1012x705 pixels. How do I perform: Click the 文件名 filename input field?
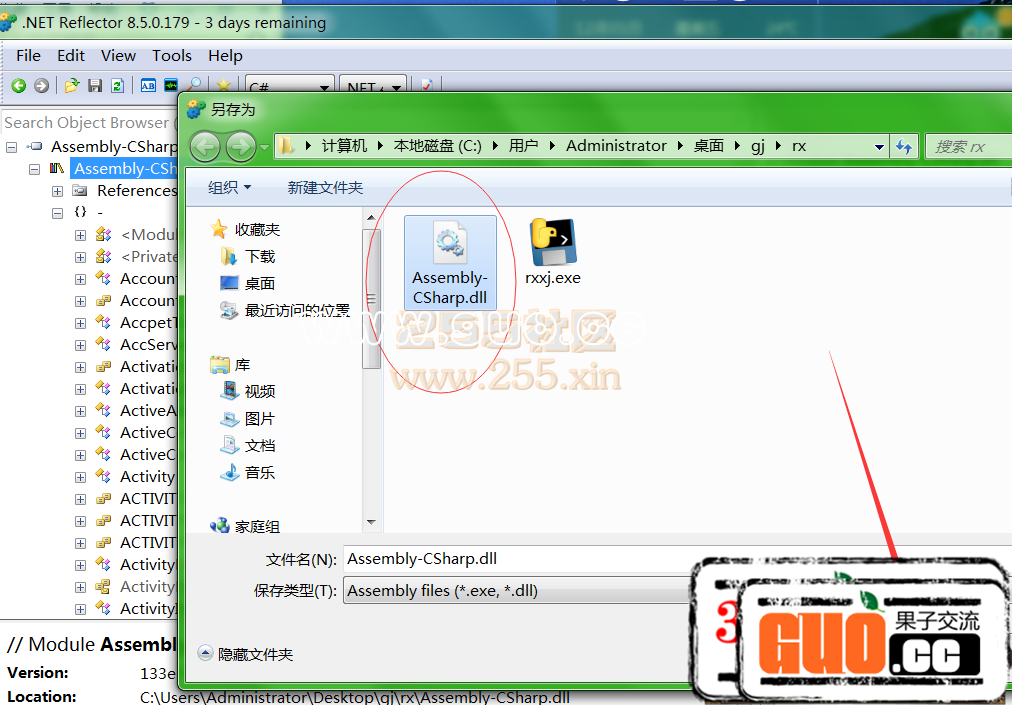520,559
